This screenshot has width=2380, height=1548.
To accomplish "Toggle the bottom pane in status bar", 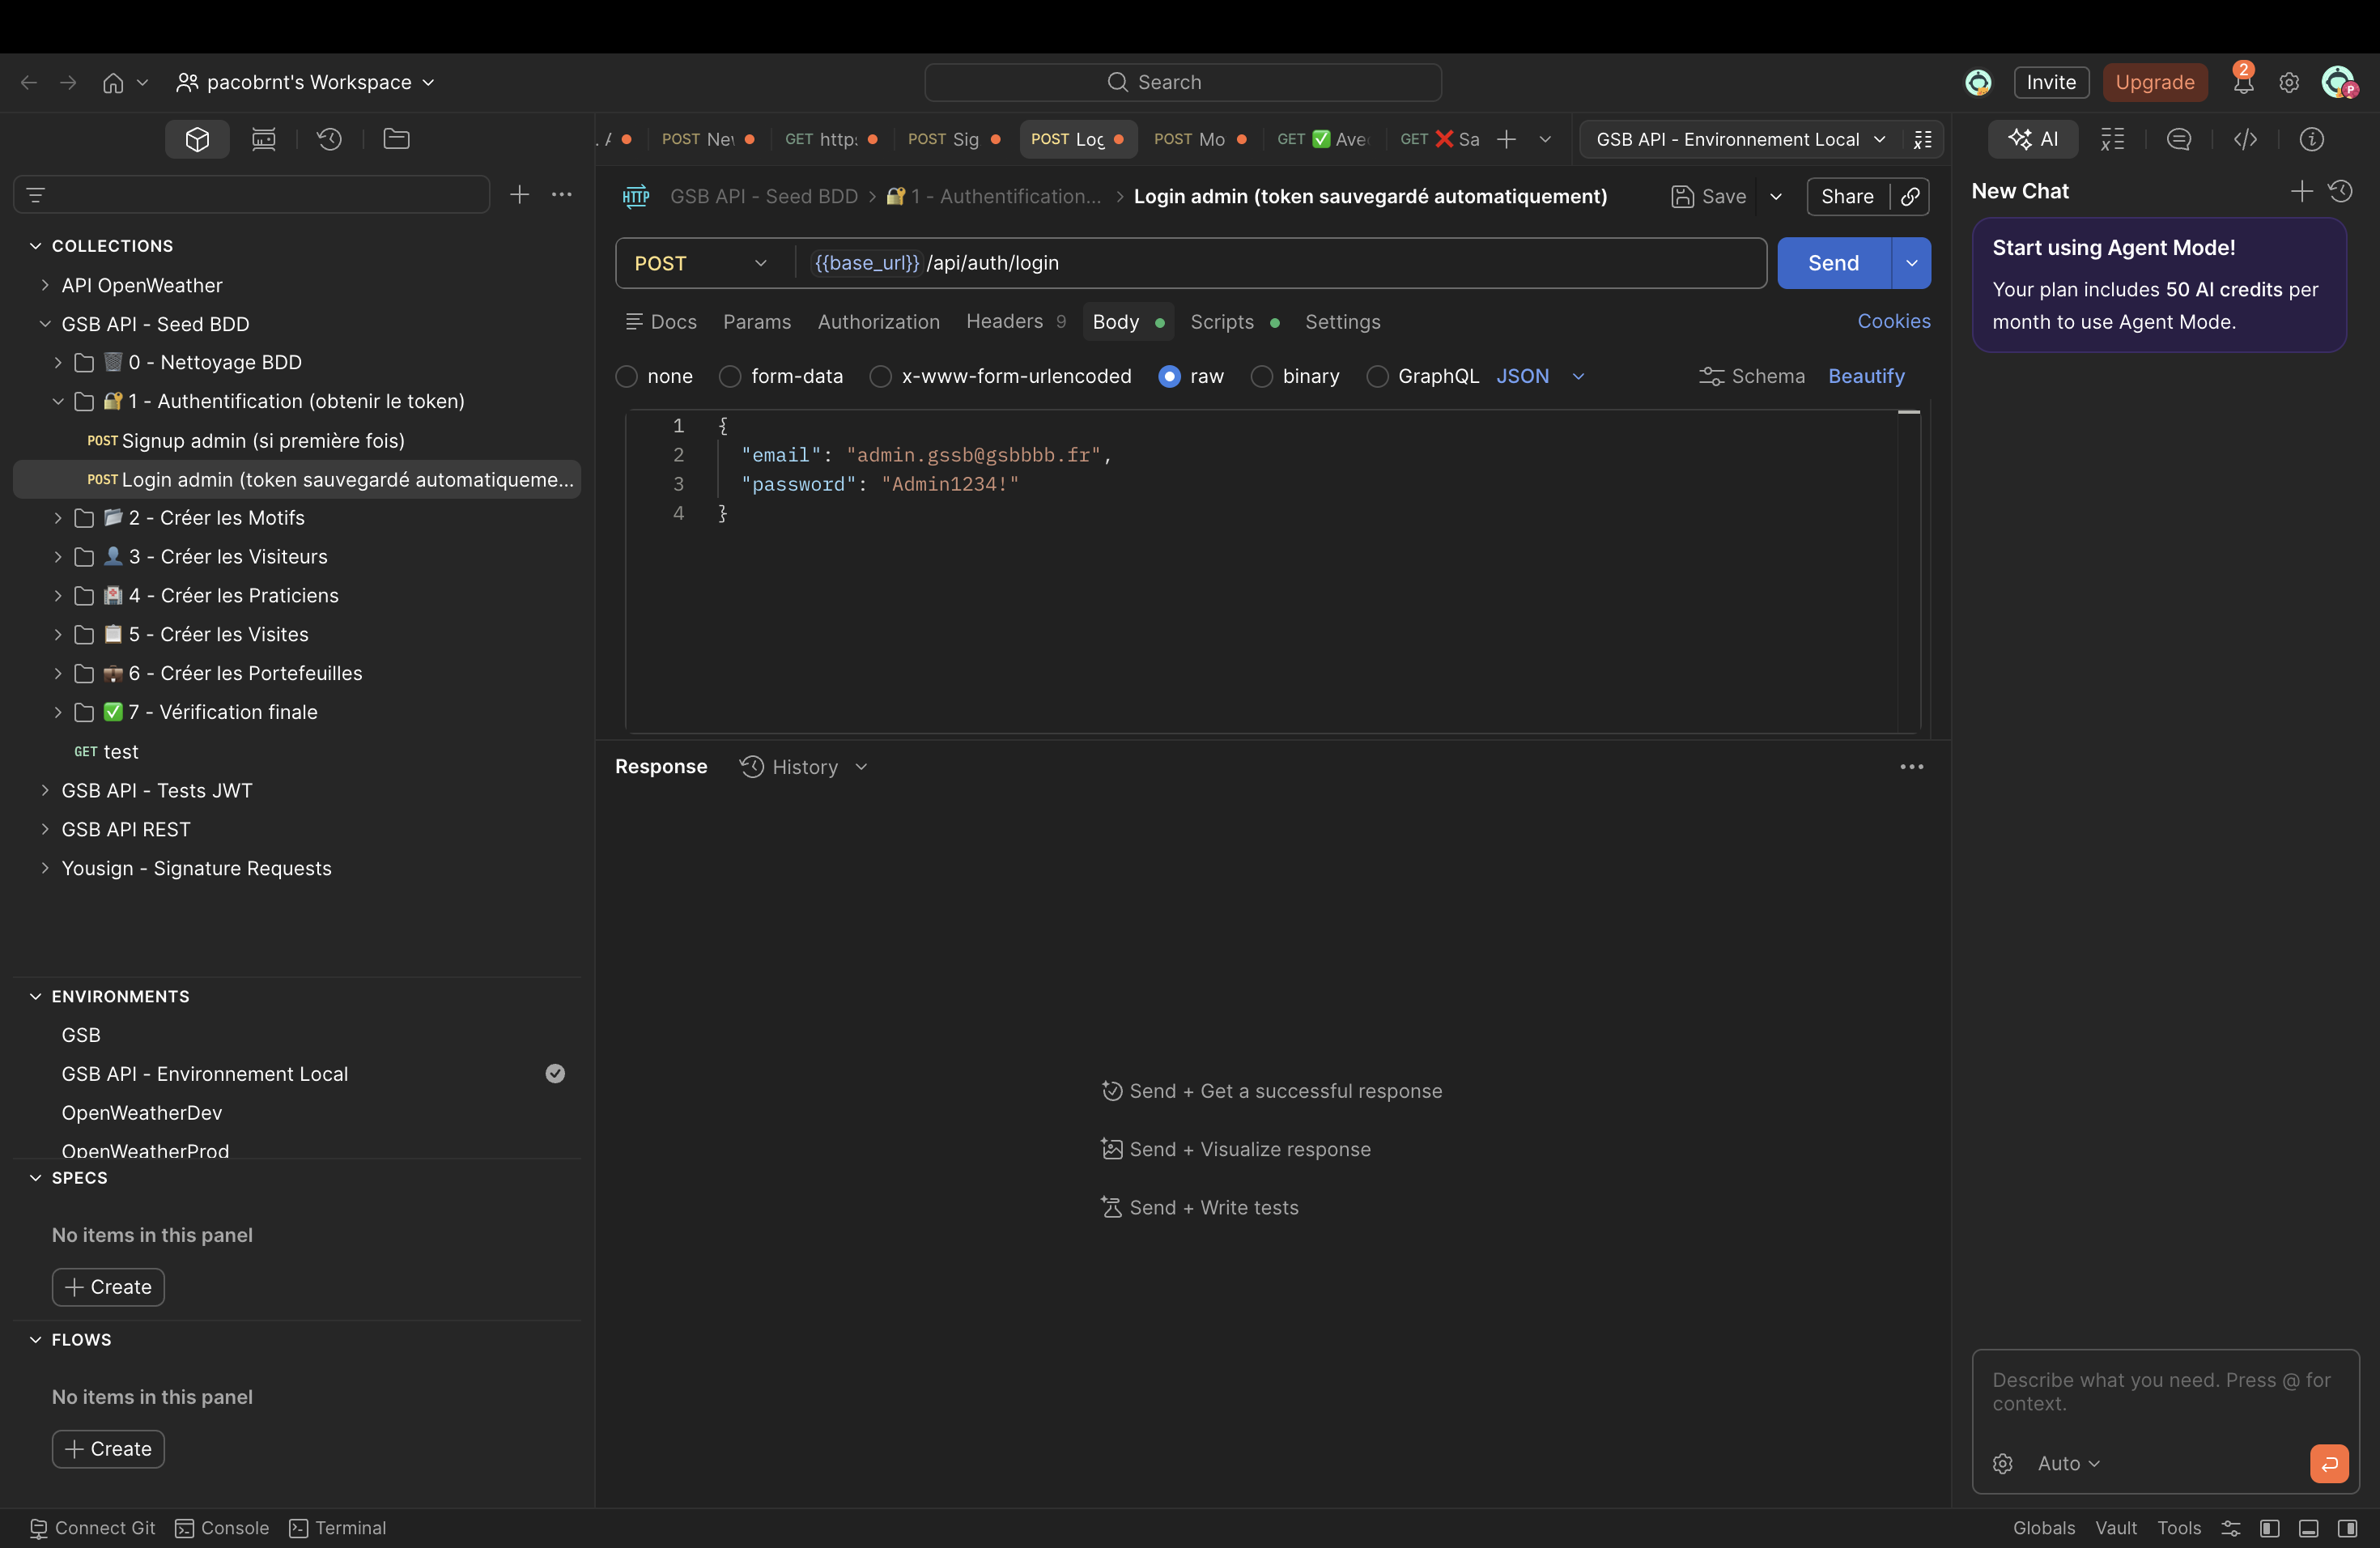I will point(2308,1528).
